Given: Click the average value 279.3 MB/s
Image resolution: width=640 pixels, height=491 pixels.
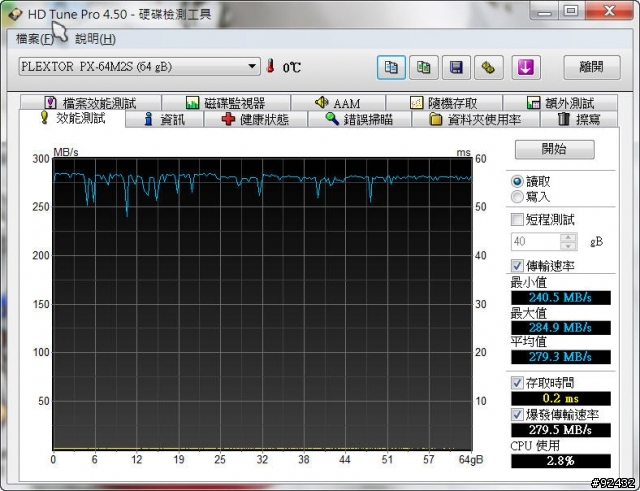Looking at the screenshot, I should coord(561,357).
